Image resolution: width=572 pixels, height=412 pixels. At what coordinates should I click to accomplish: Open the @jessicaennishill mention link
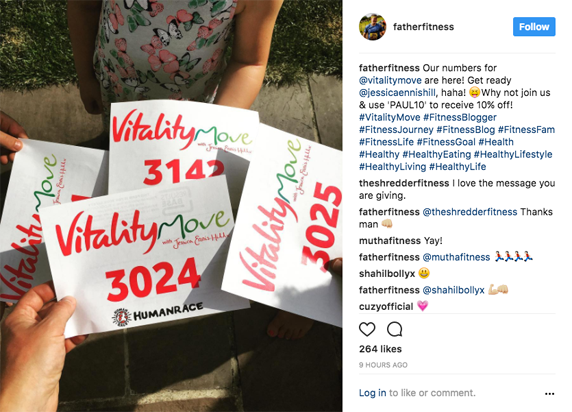pos(397,93)
